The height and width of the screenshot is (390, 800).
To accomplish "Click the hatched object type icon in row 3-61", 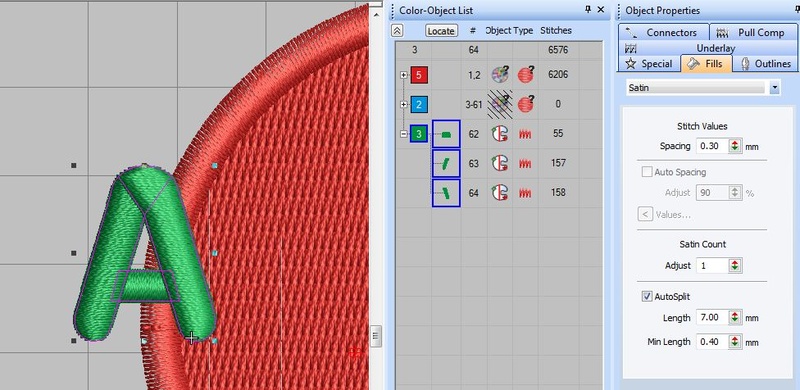I will click(500, 105).
